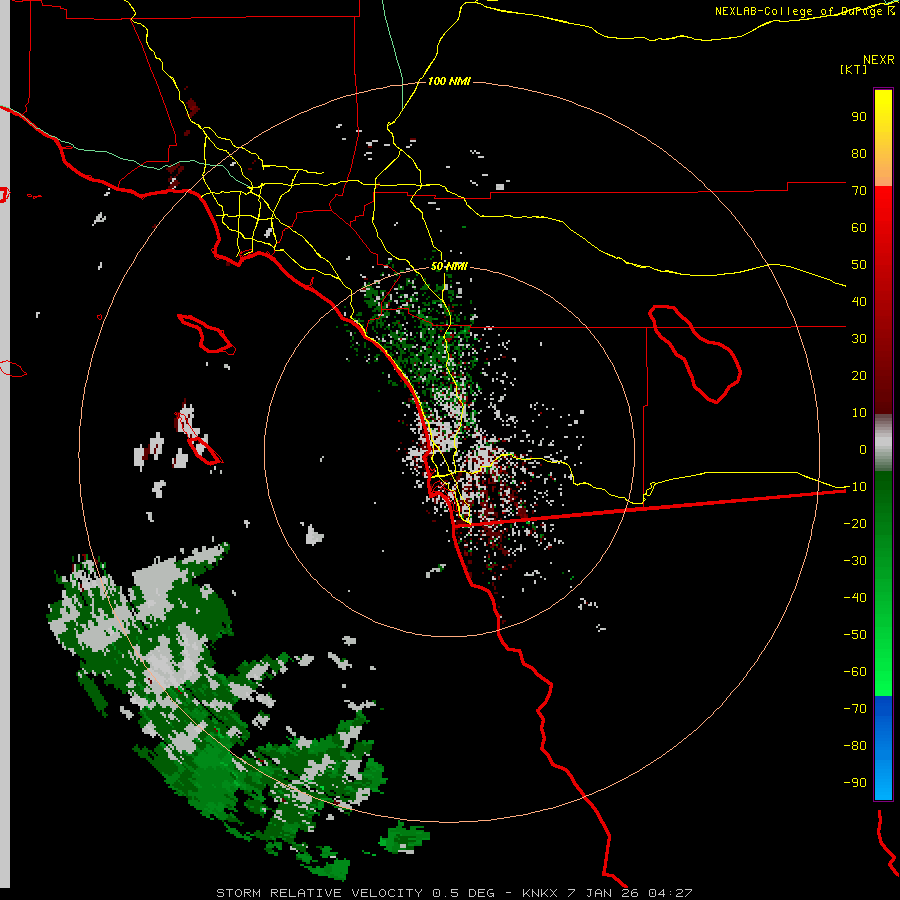Click the NEXLAB-College of DuPage credit text
Viewport: 900px width, 900px height.
coord(805,11)
